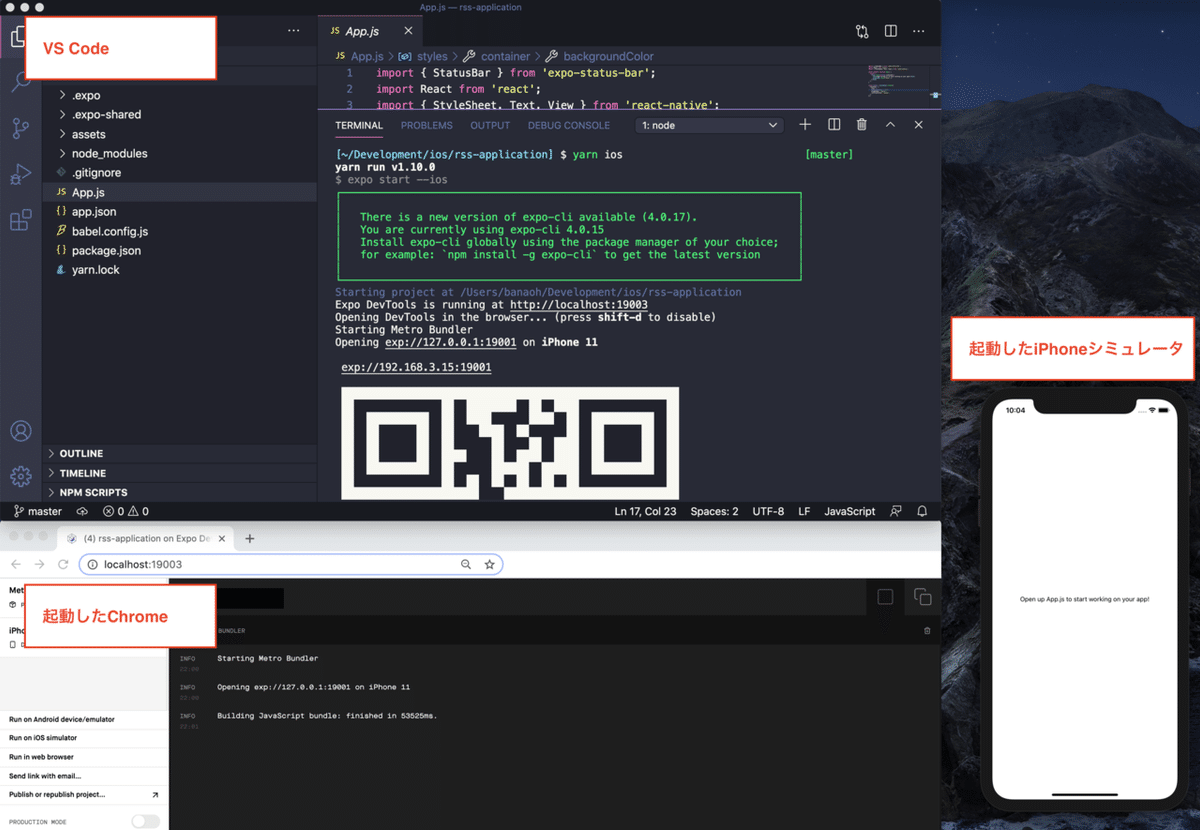The image size is (1200, 830).
Task: Maximize the terminal panel size
Action: tap(890, 125)
